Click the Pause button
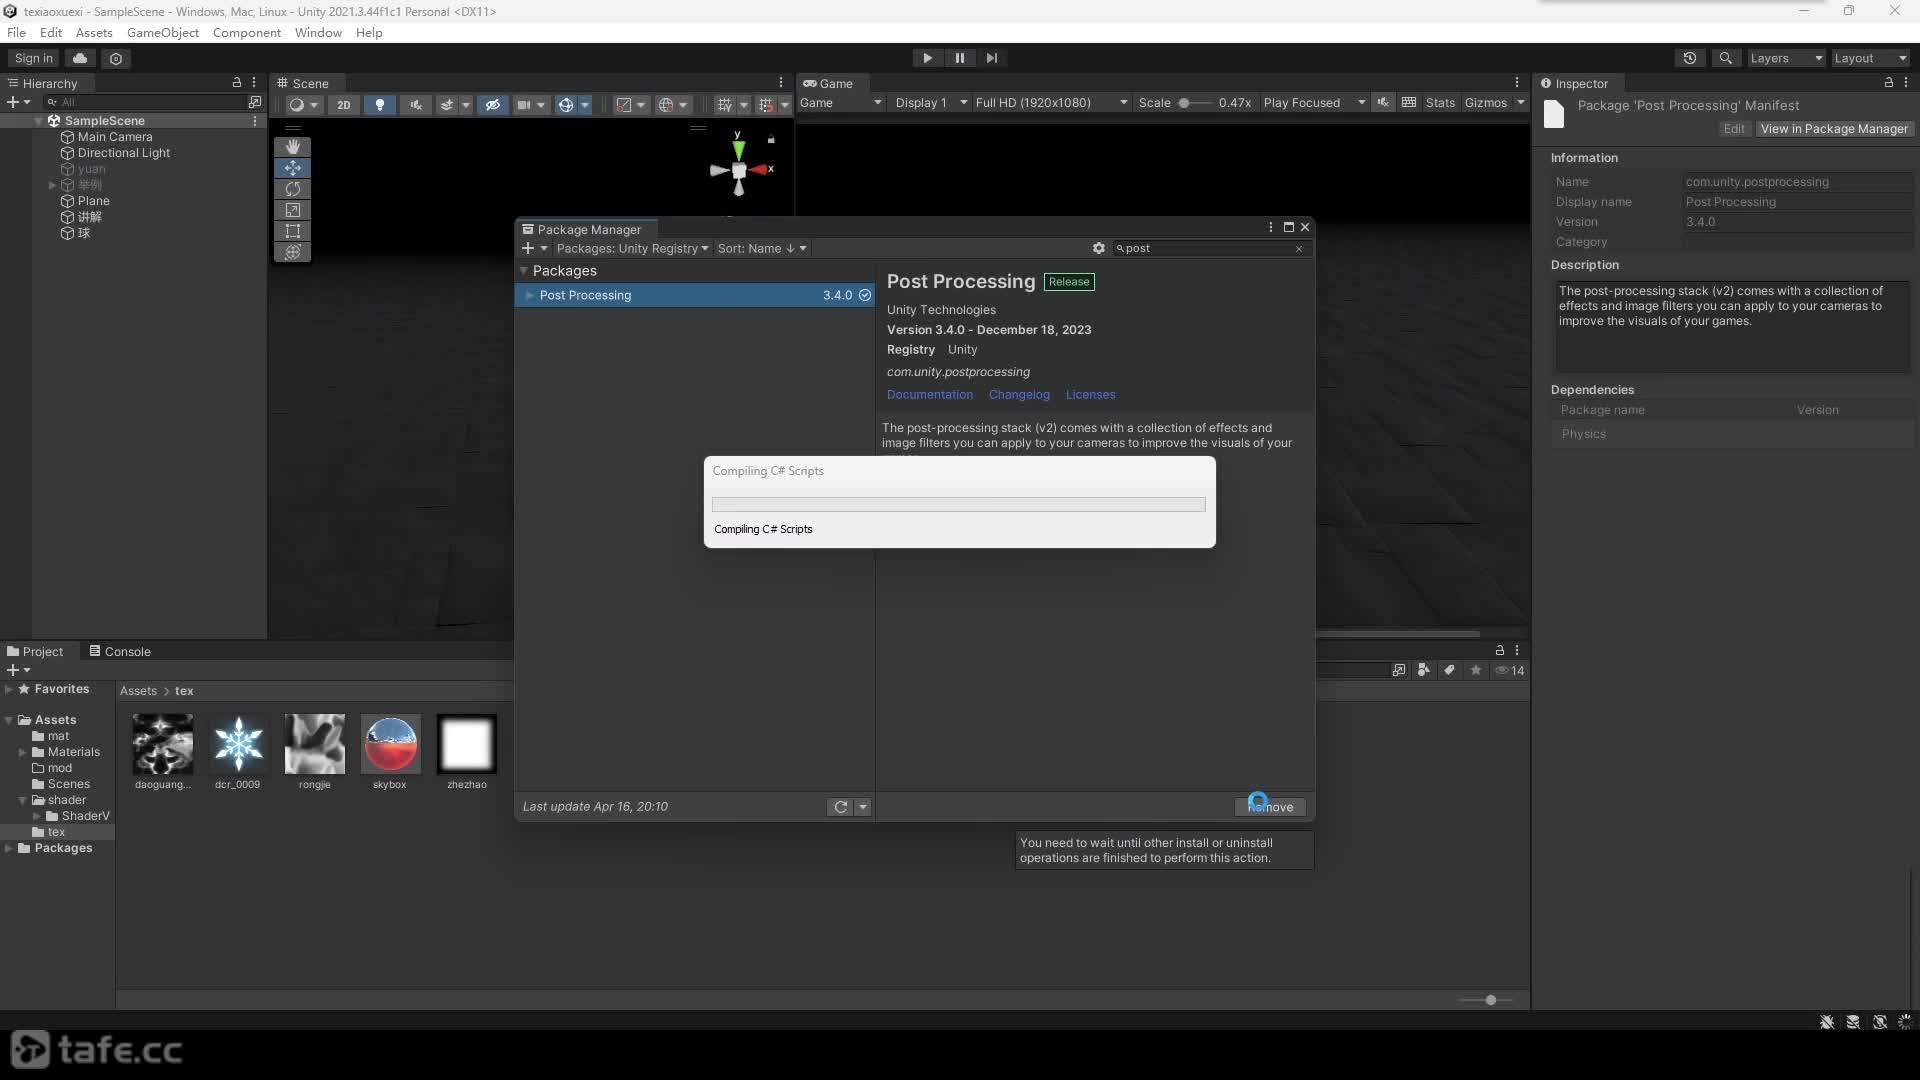 [959, 58]
